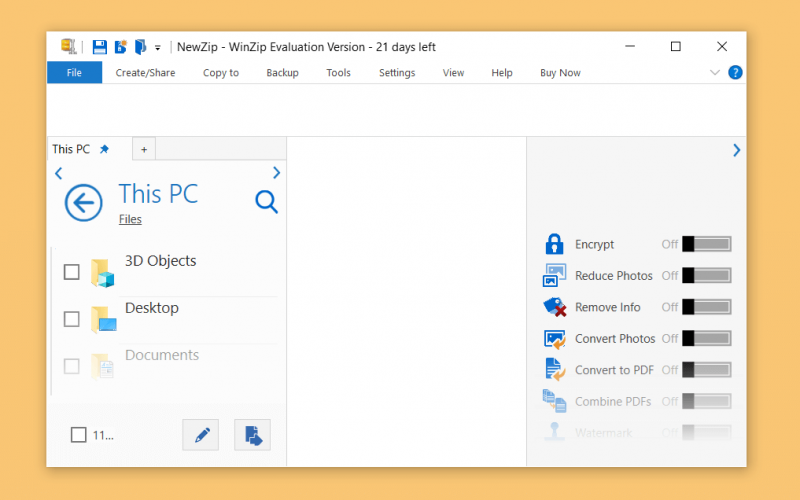Add a new tab with the plus button

[144, 149]
